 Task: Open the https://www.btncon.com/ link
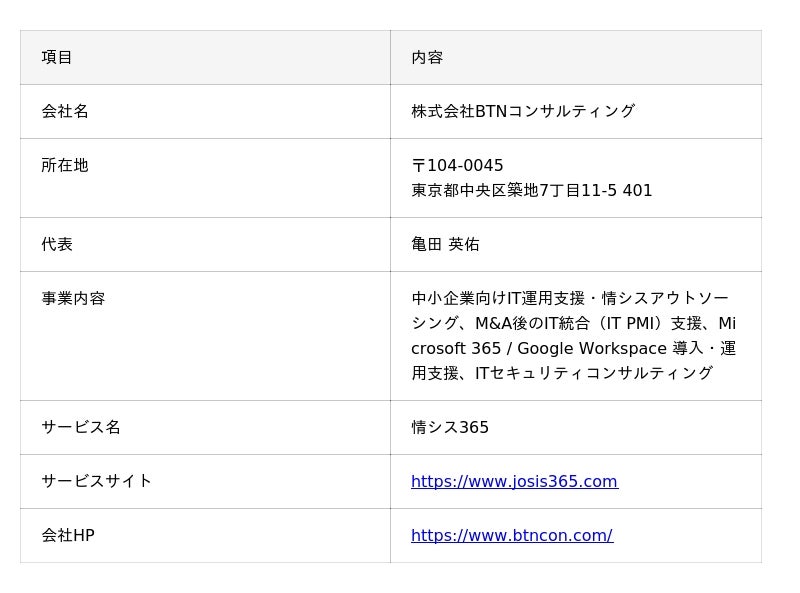coord(511,536)
